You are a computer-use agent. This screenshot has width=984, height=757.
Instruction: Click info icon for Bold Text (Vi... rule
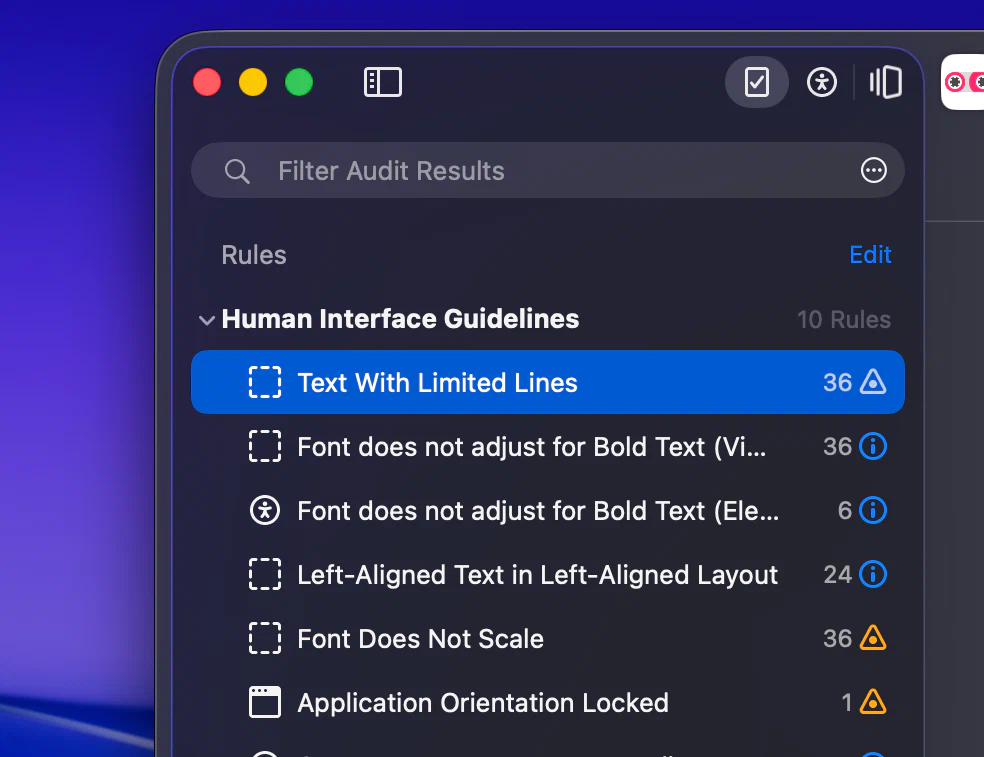coord(873,446)
